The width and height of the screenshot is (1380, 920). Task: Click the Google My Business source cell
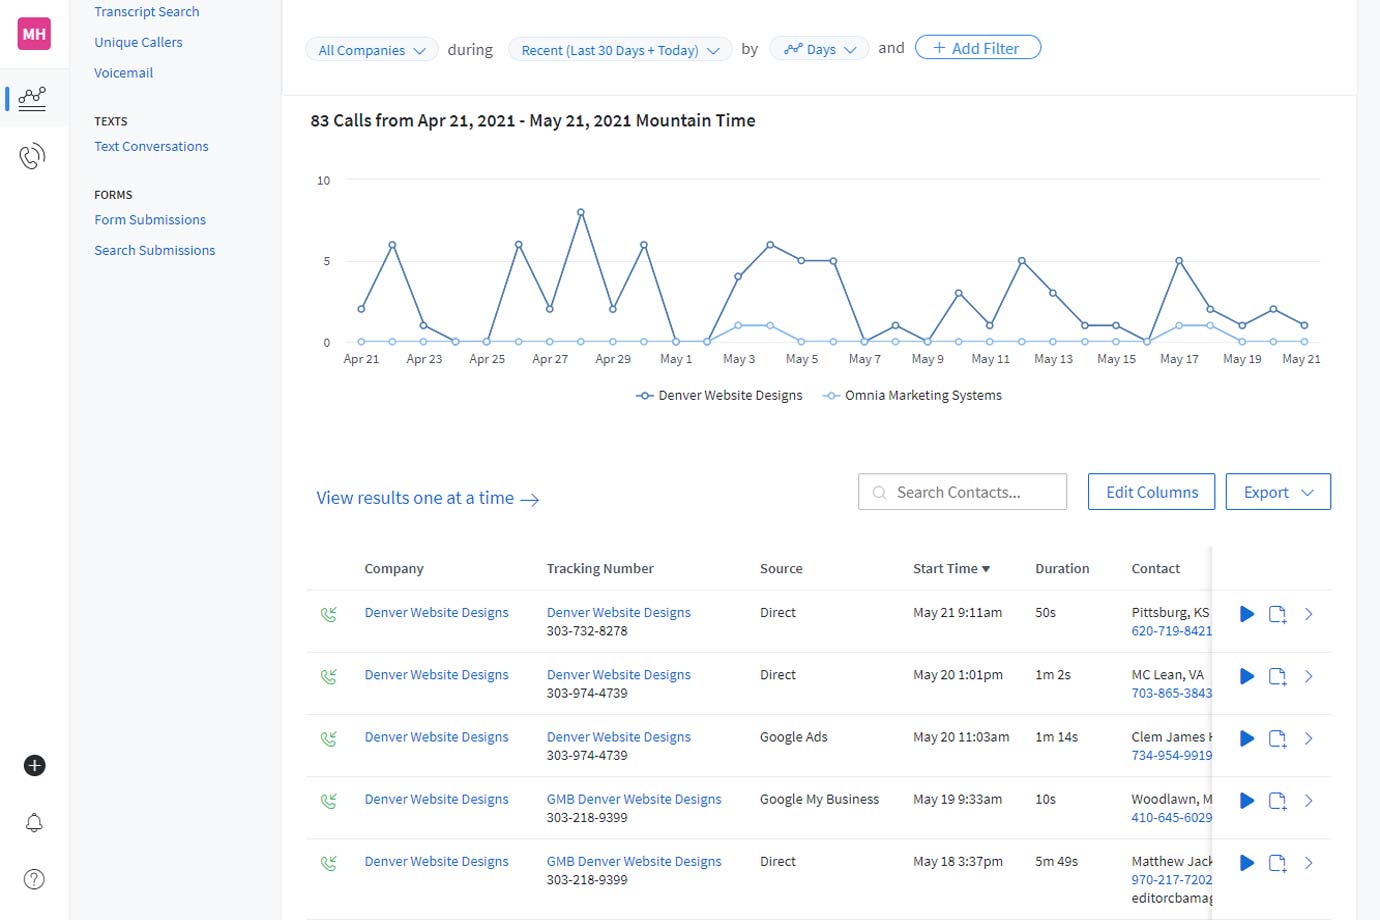click(x=819, y=799)
